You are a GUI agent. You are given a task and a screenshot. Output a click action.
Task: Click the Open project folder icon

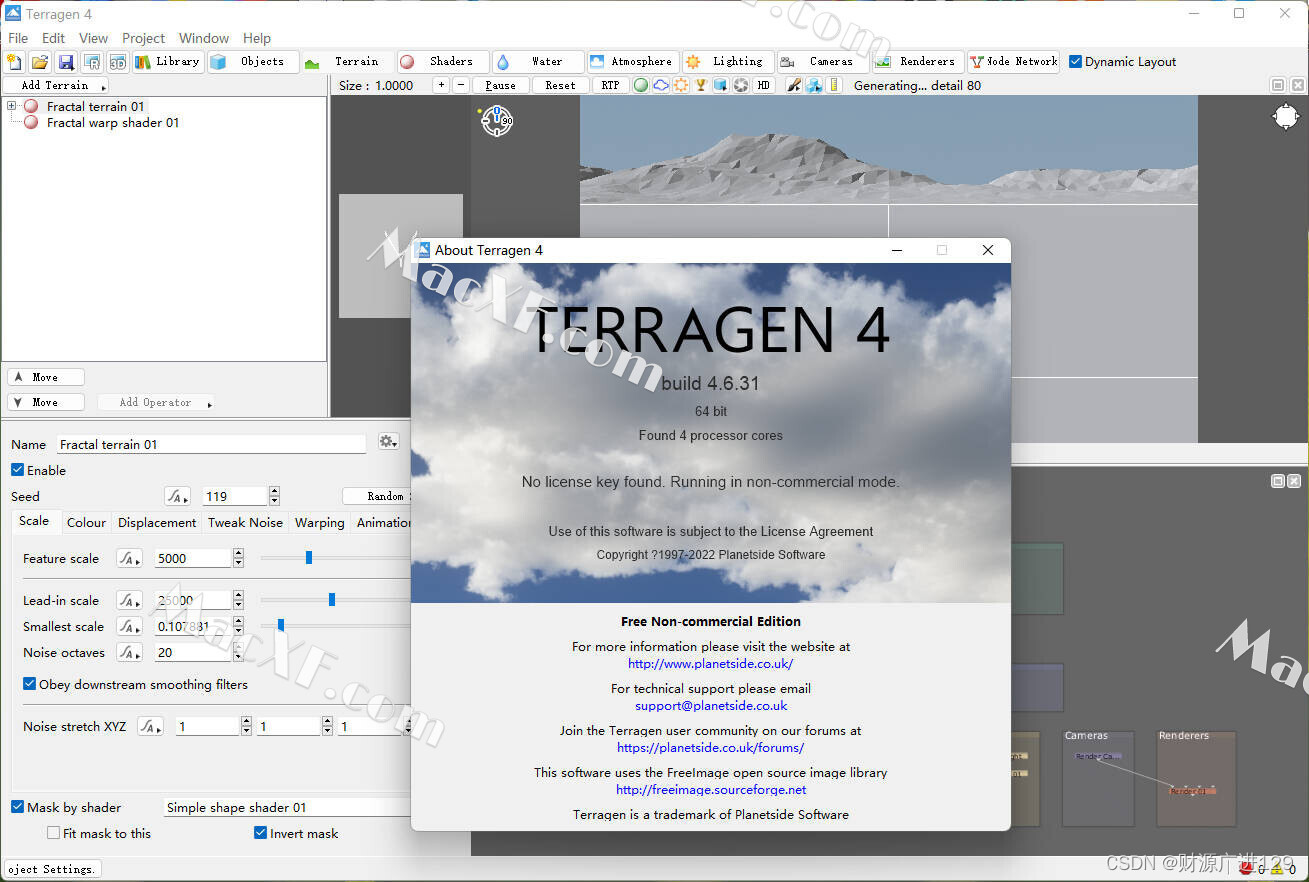(x=40, y=62)
